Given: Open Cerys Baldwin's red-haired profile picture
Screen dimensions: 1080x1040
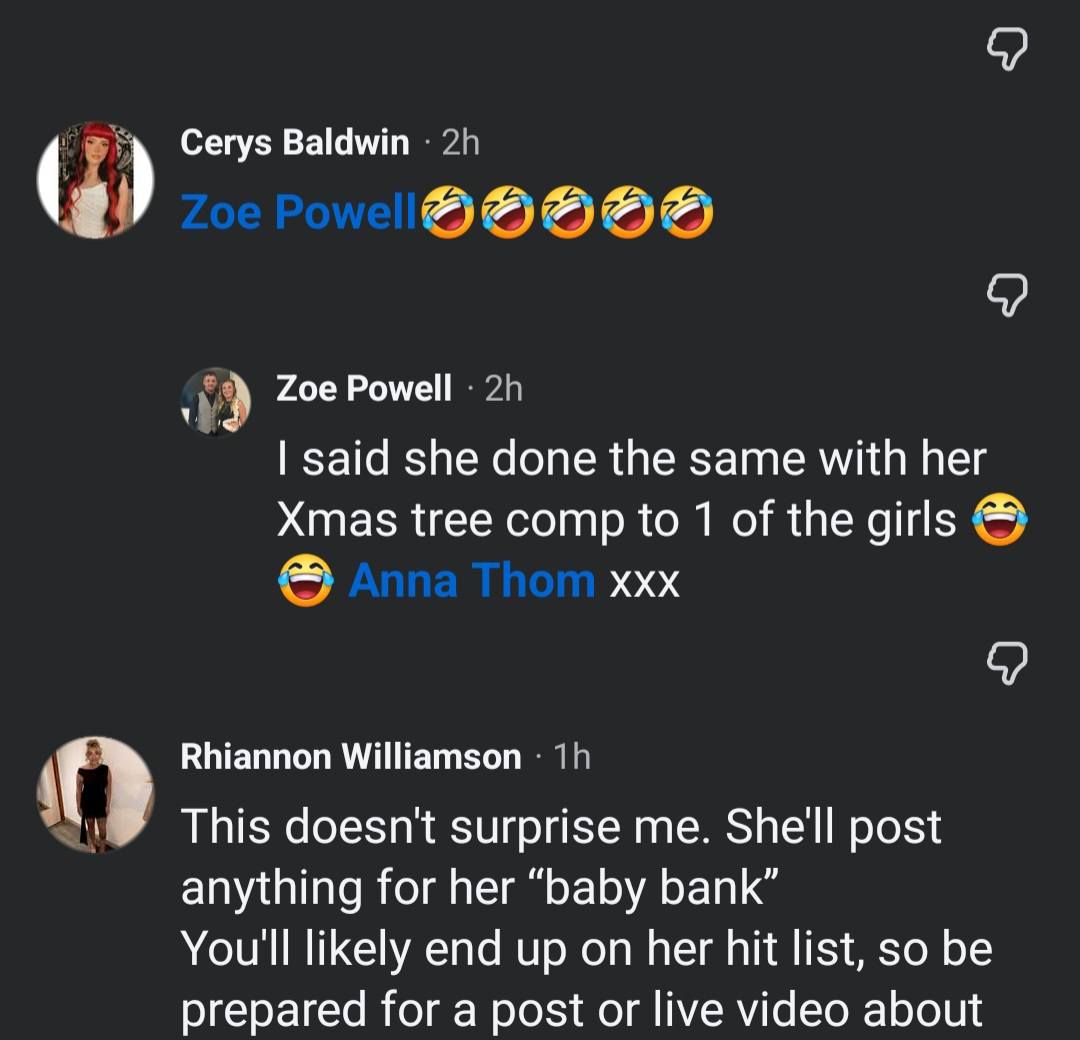Looking at the screenshot, I should (x=95, y=180).
